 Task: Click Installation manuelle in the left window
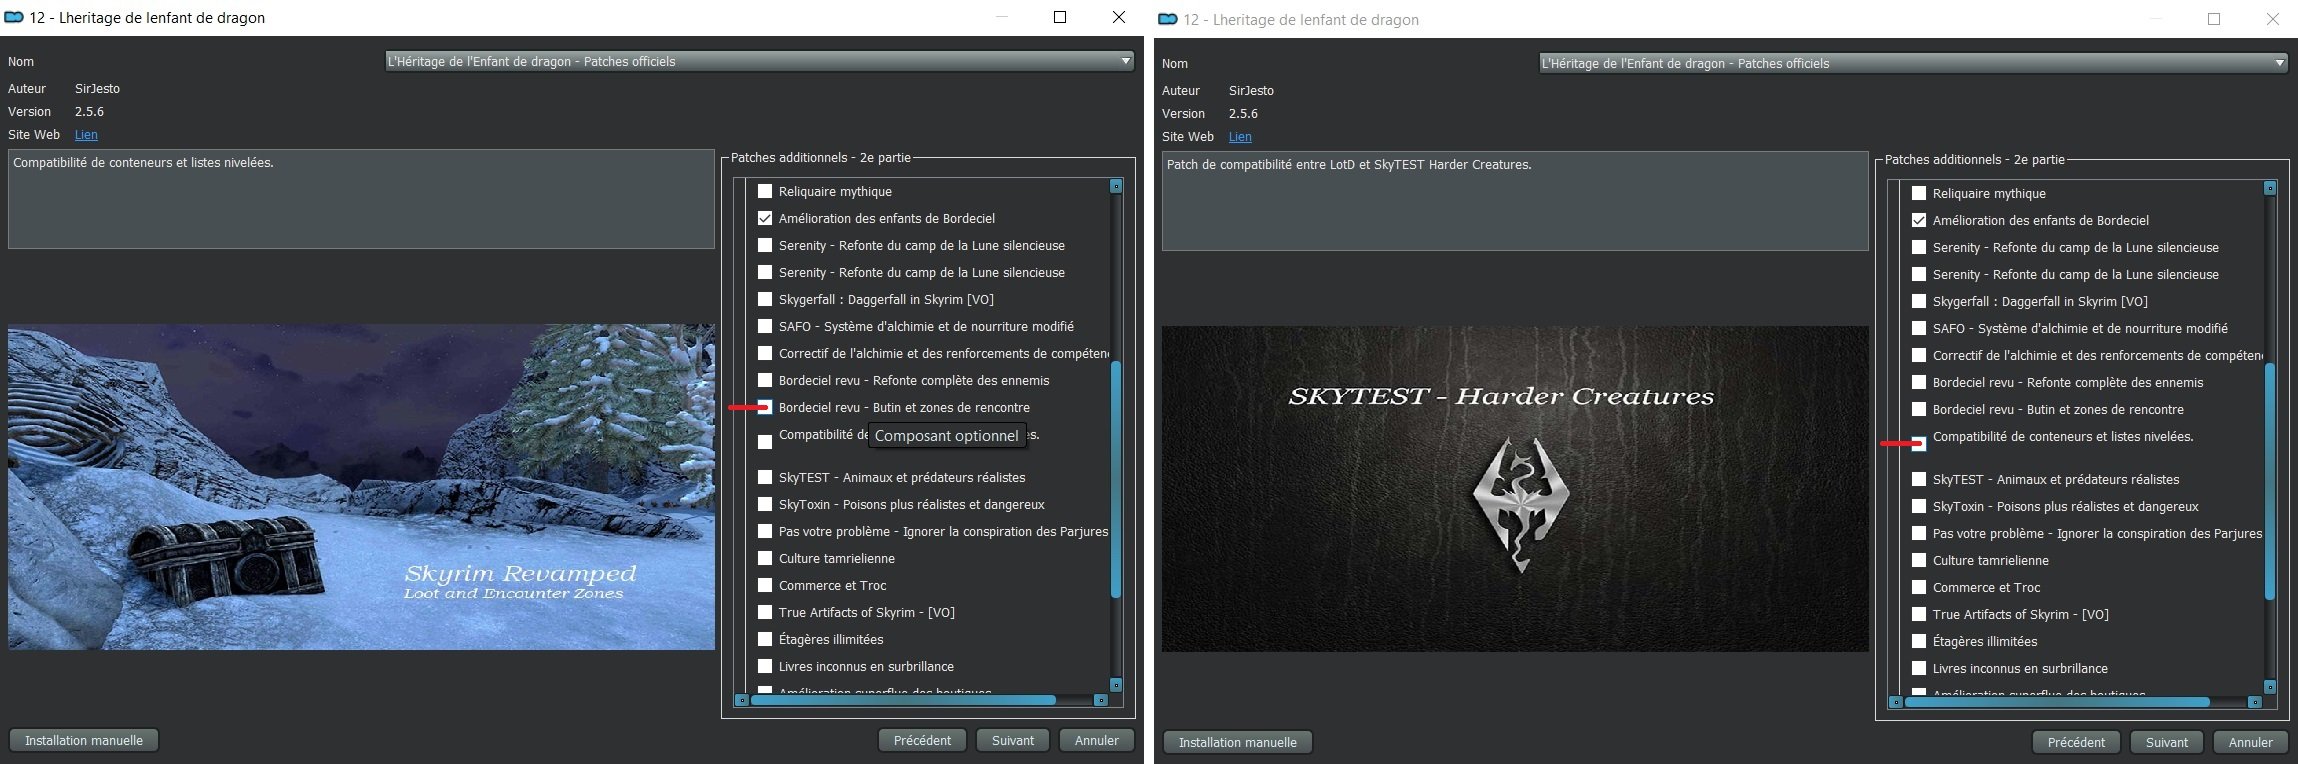pos(84,740)
